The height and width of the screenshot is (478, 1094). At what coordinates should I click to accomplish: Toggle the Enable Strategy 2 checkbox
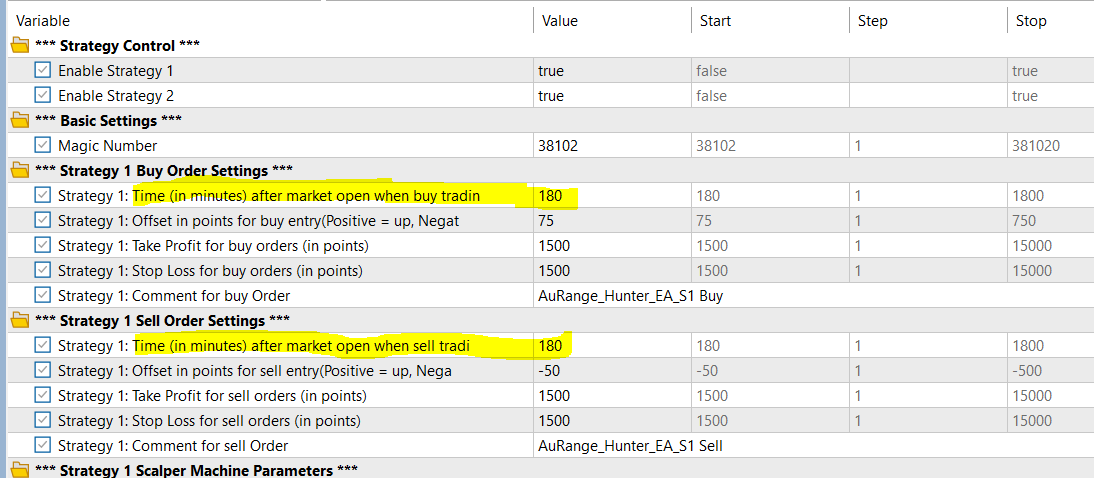(x=43, y=96)
